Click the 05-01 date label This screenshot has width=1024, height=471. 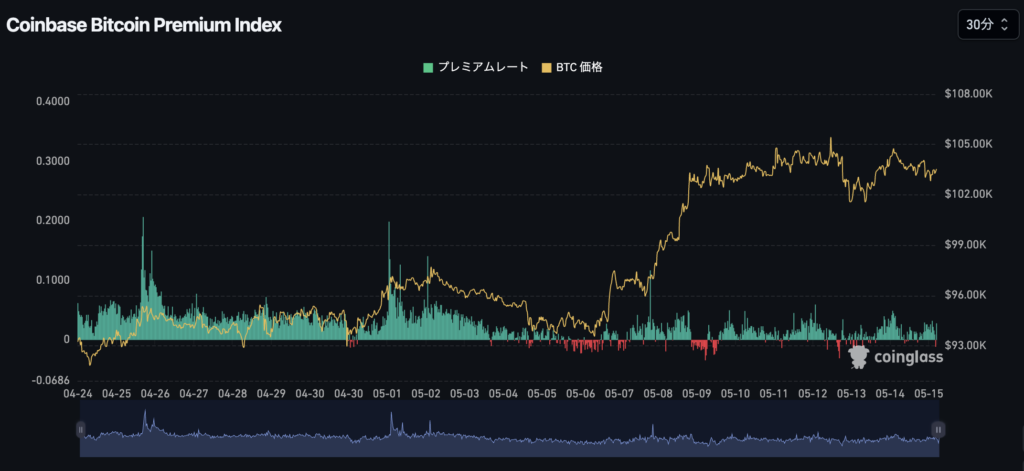[387, 394]
